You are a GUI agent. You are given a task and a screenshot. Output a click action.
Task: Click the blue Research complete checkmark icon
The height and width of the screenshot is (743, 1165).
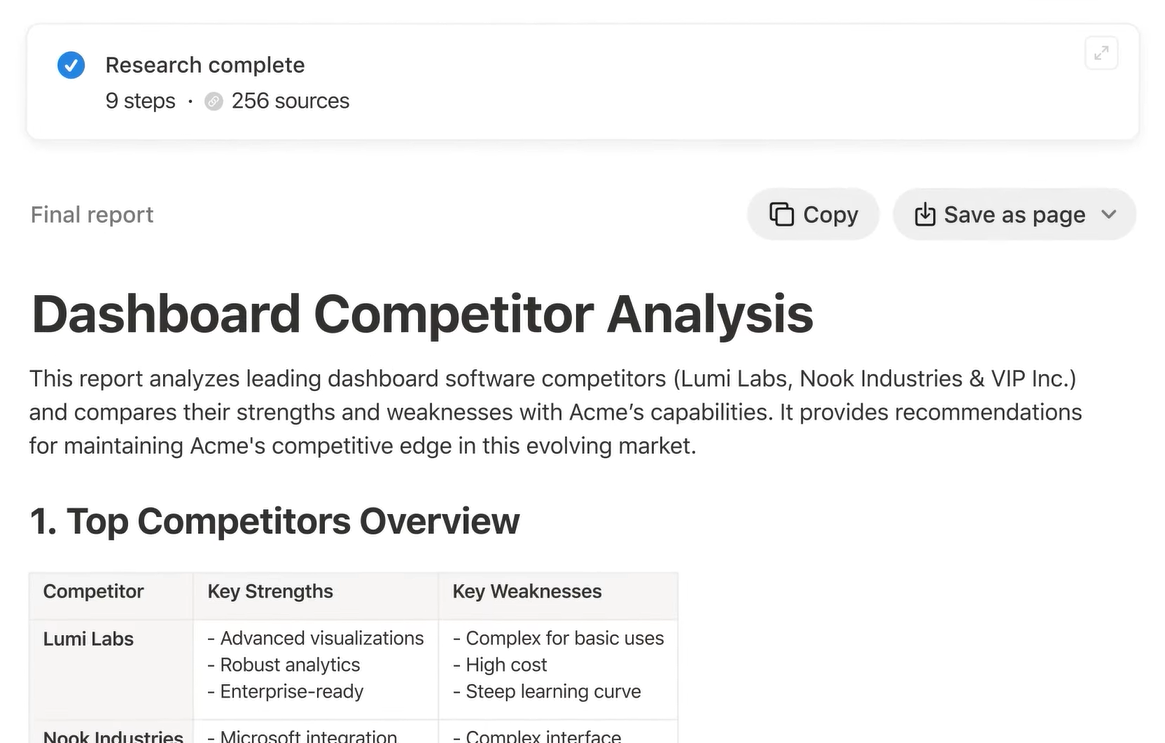click(71, 65)
